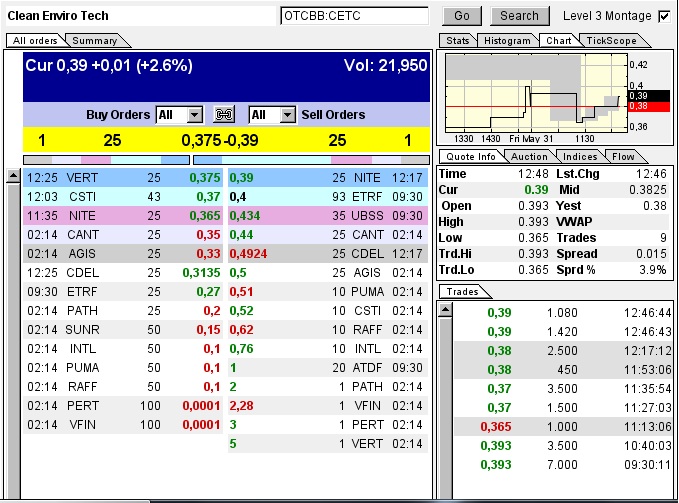Viewport: 679px width, 503px height.
Task: Click the chain link icon between order filters
Action: pyautogui.click(x=225, y=115)
